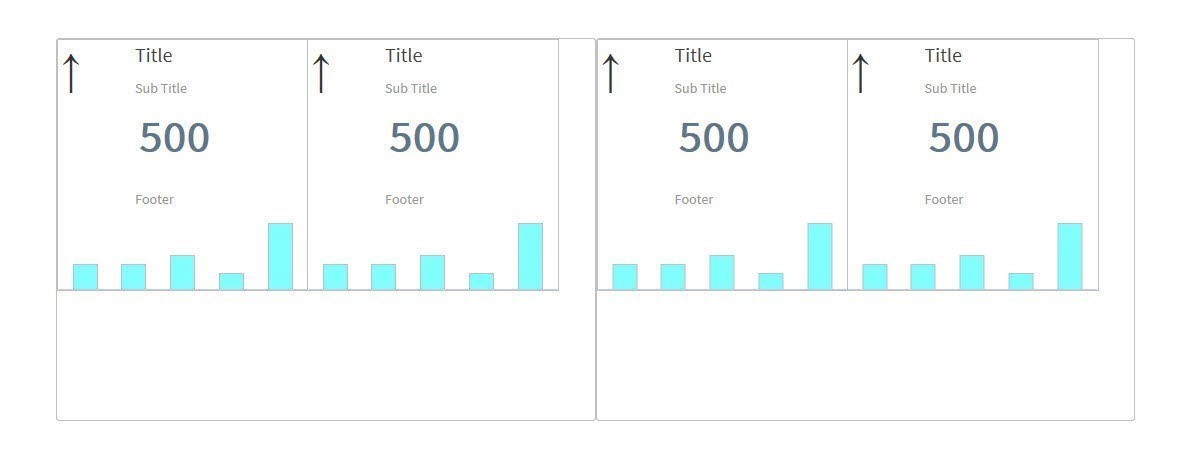The width and height of the screenshot is (1180, 476).
Task: Click the up arrow icon in the second tile
Action: [x=321, y=73]
